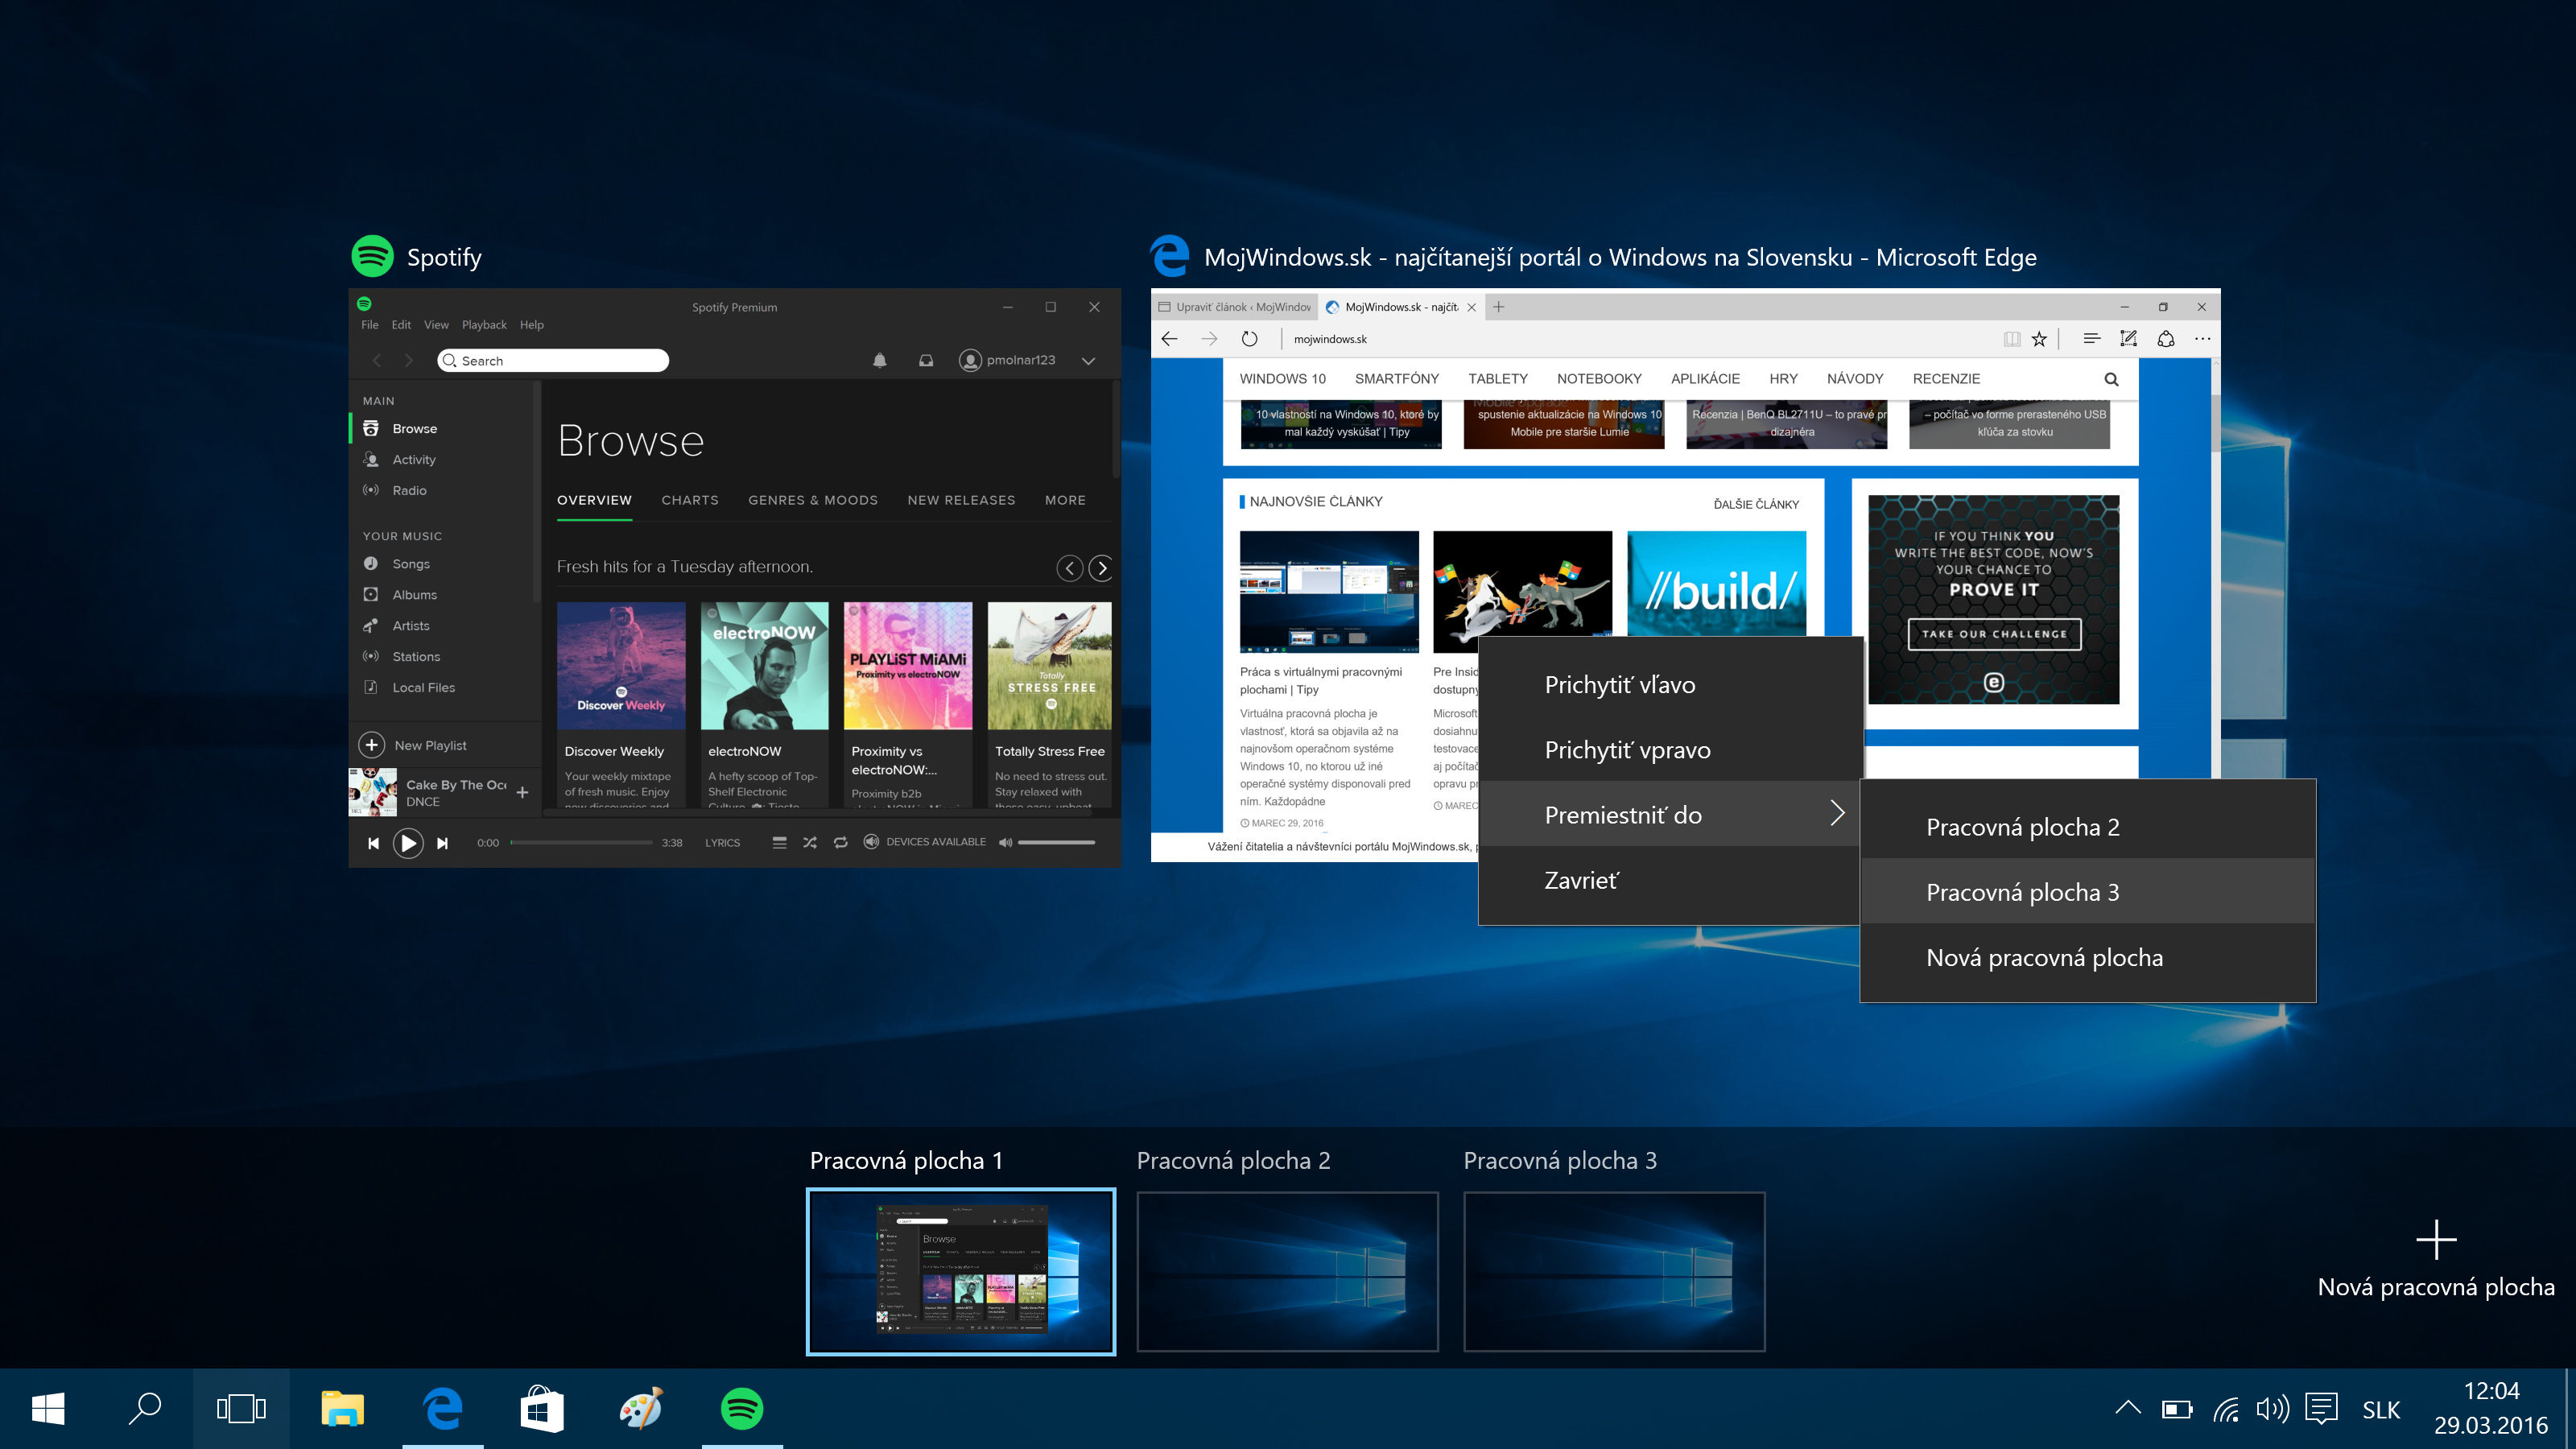
Task: Switch to Charts tab in Spotify Browse
Action: coord(690,500)
